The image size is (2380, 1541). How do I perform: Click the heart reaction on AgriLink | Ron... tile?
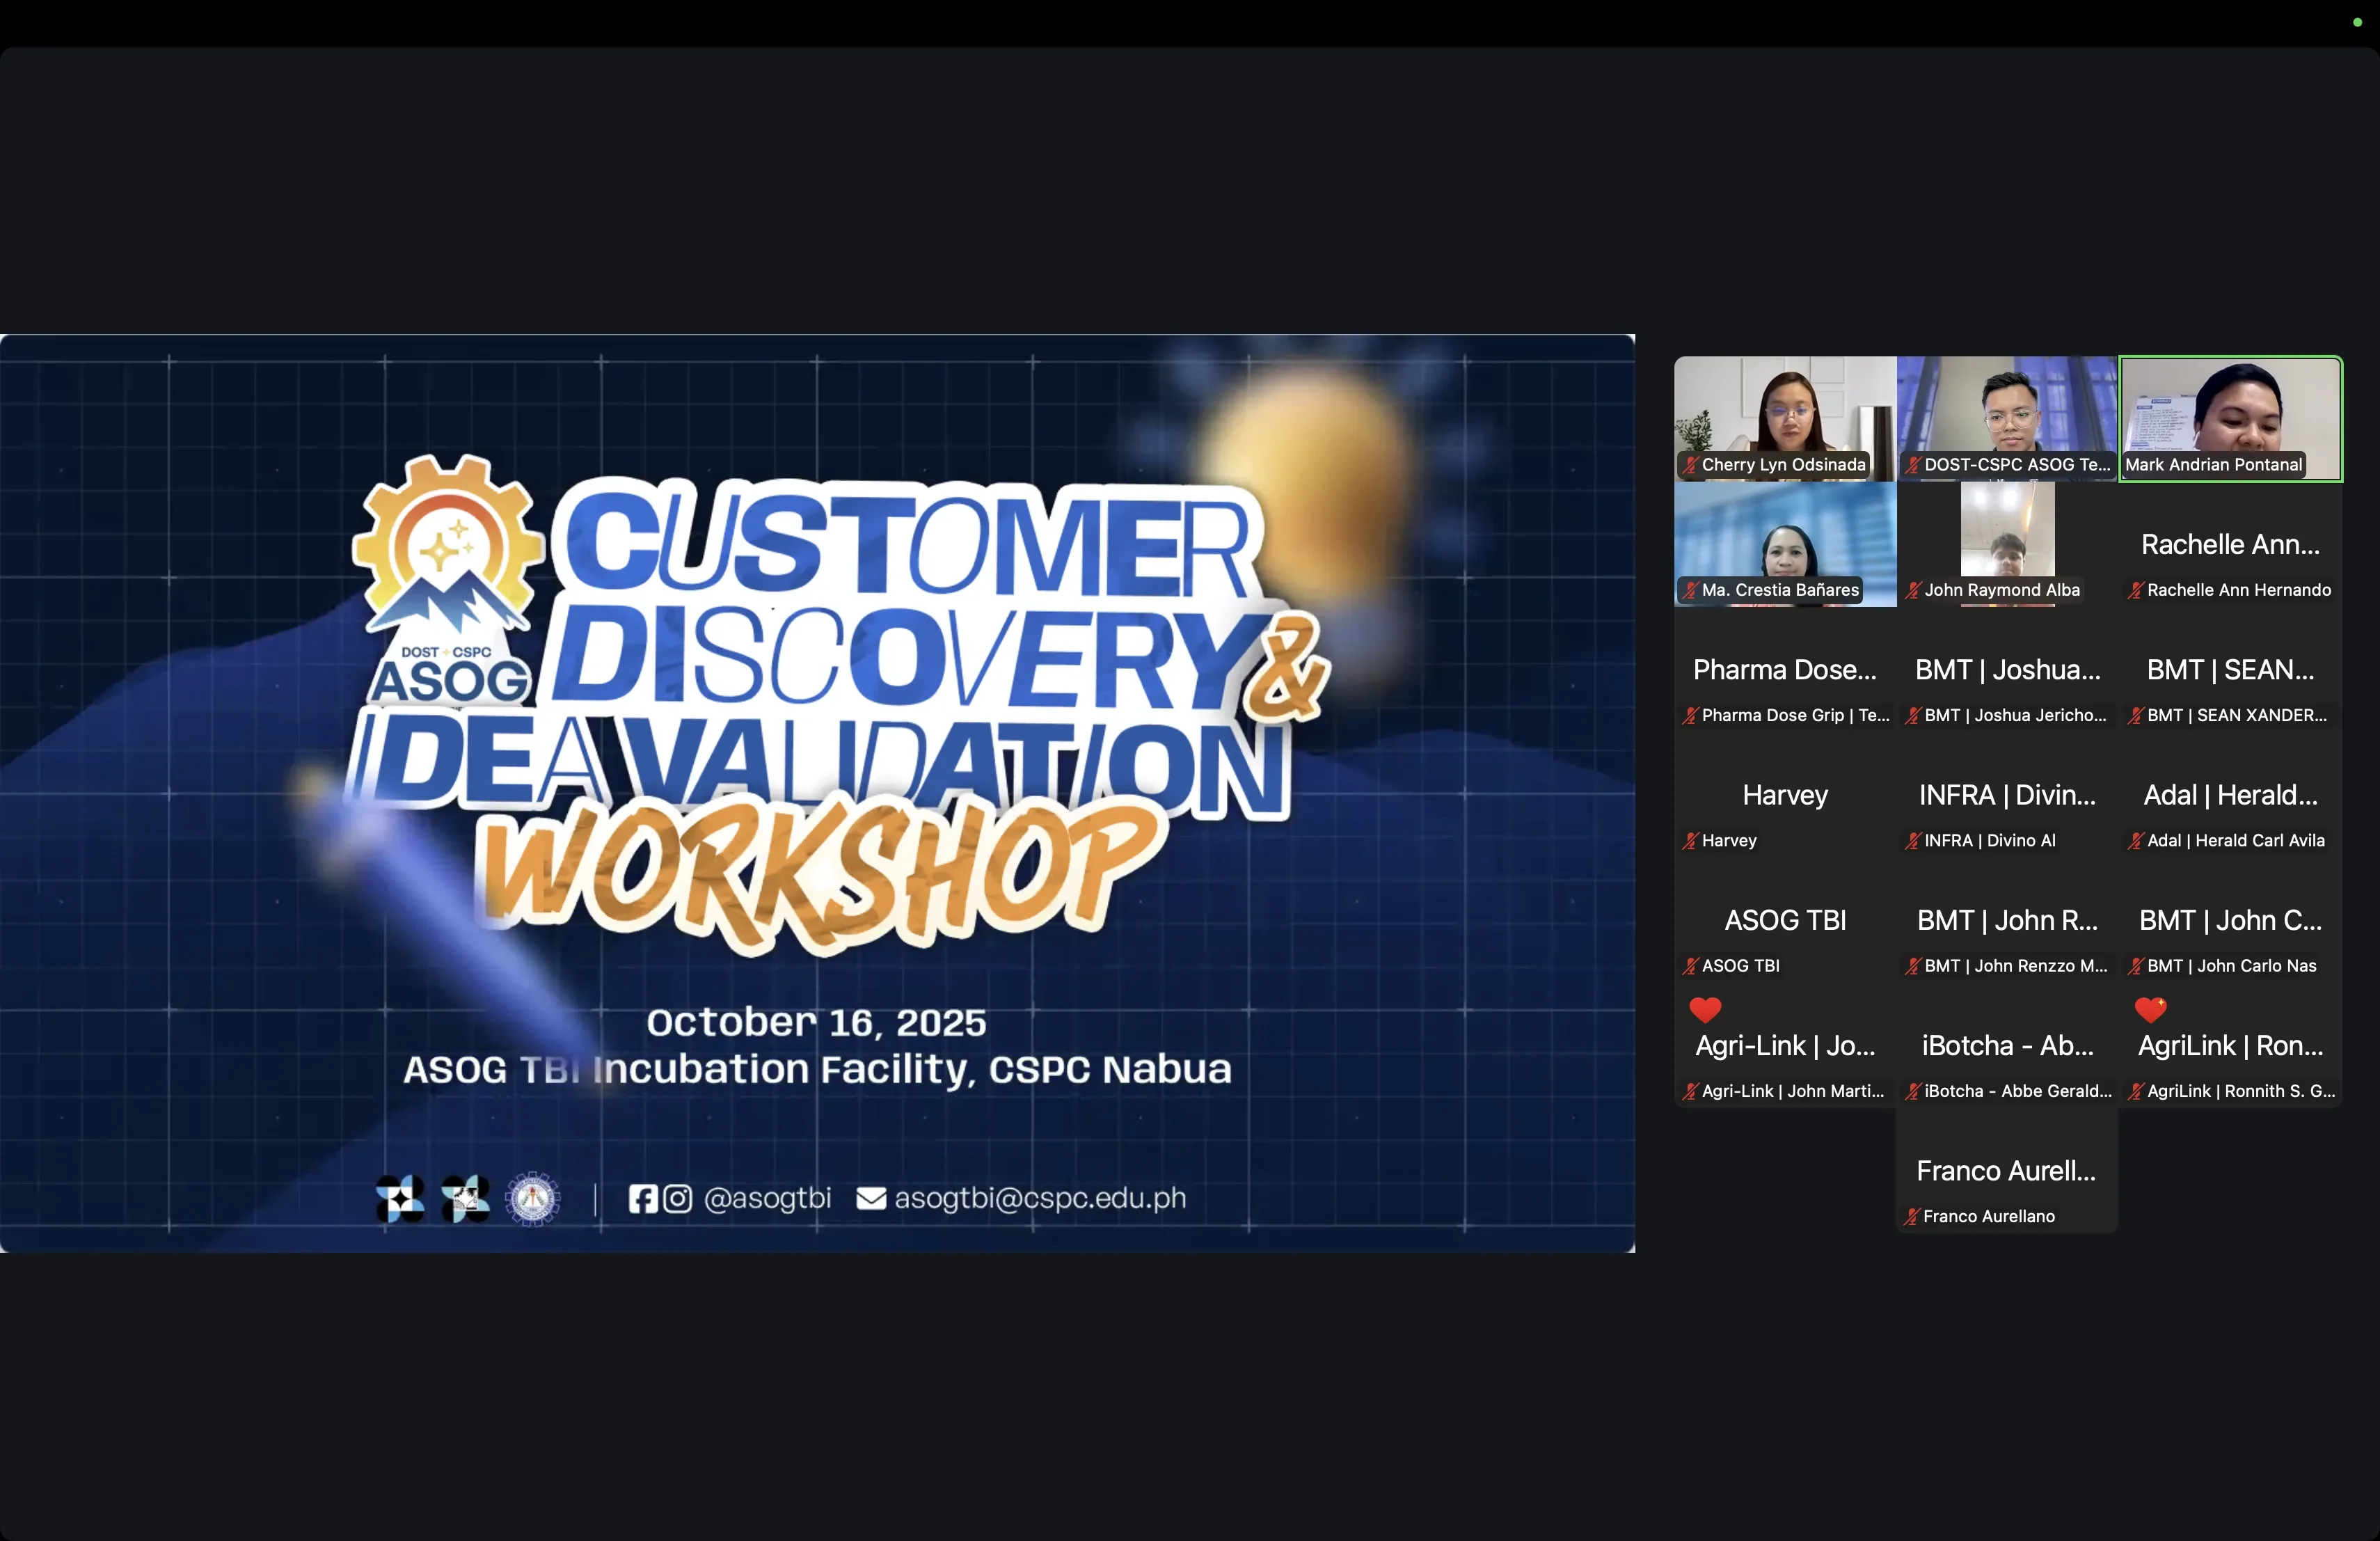2150,1010
